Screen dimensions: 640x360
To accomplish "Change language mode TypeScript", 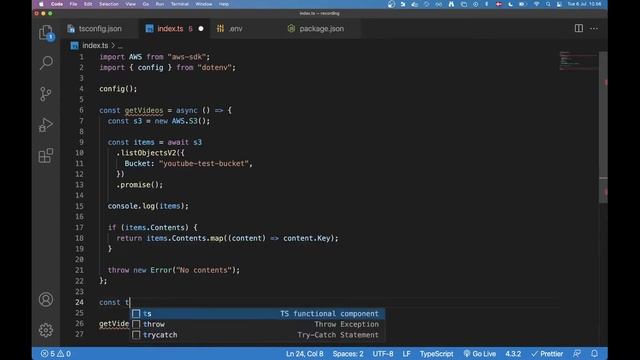I will (436, 353).
